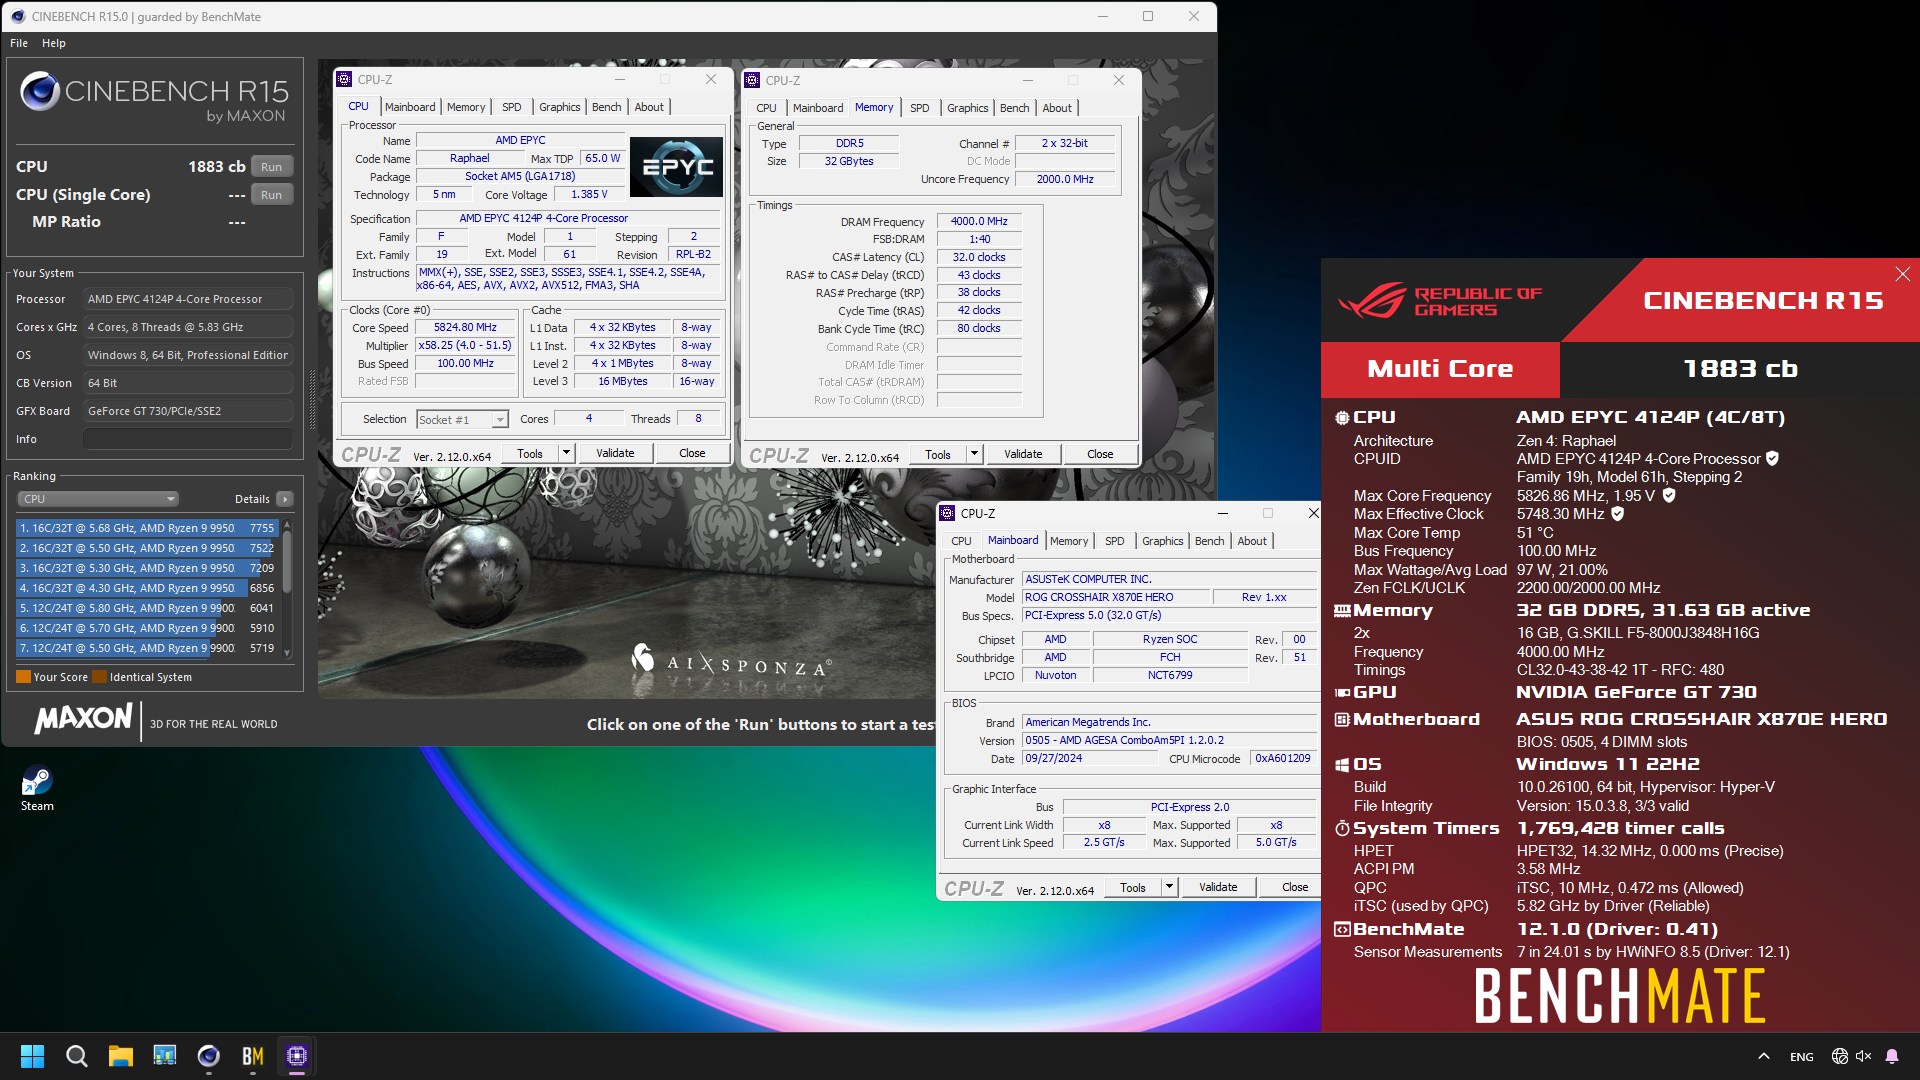1920x1080 pixels.
Task: Click the Identical System swatch
Action: point(99,677)
